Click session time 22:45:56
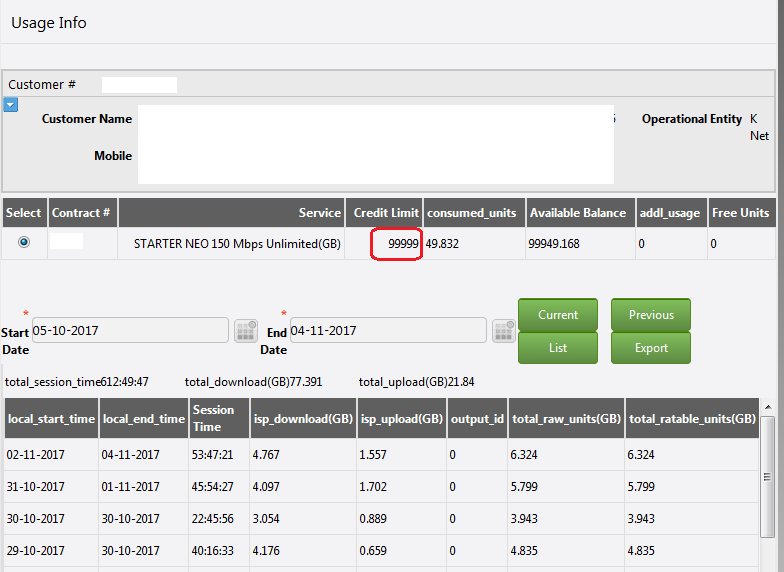This screenshot has width=784, height=572. [212, 519]
